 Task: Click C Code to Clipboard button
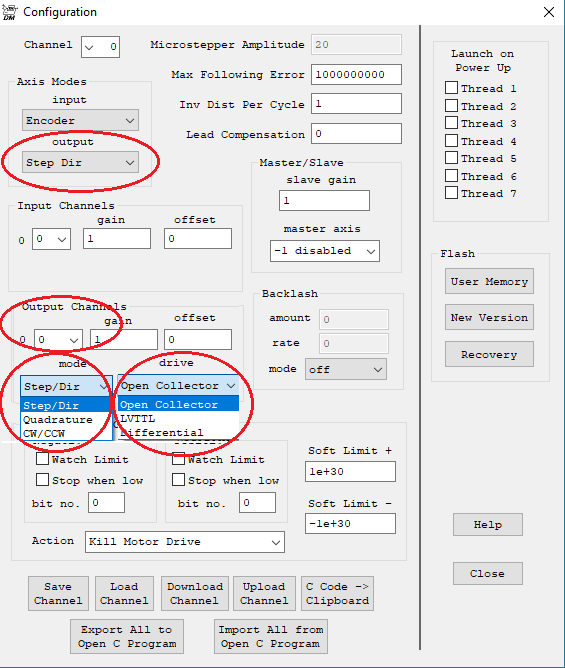tap(337, 594)
